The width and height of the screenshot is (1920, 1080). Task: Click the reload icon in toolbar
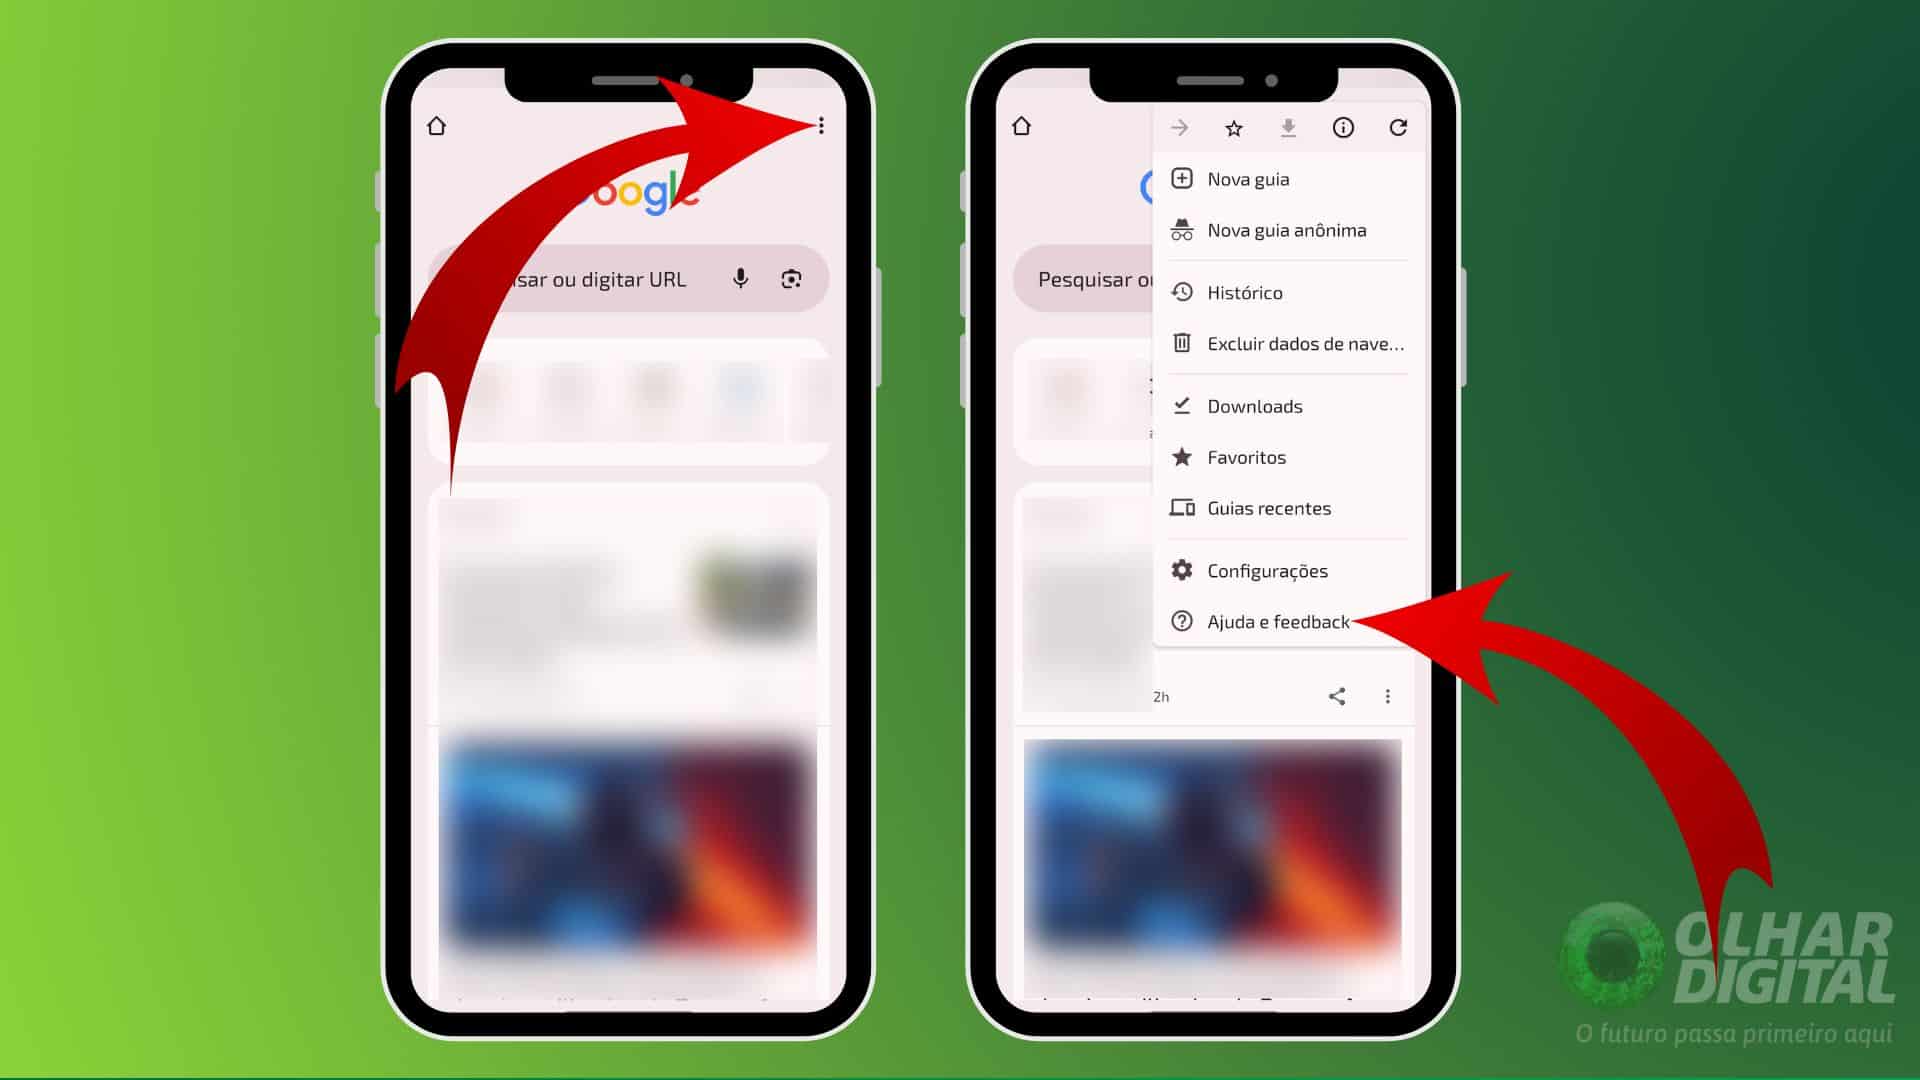click(x=1398, y=127)
